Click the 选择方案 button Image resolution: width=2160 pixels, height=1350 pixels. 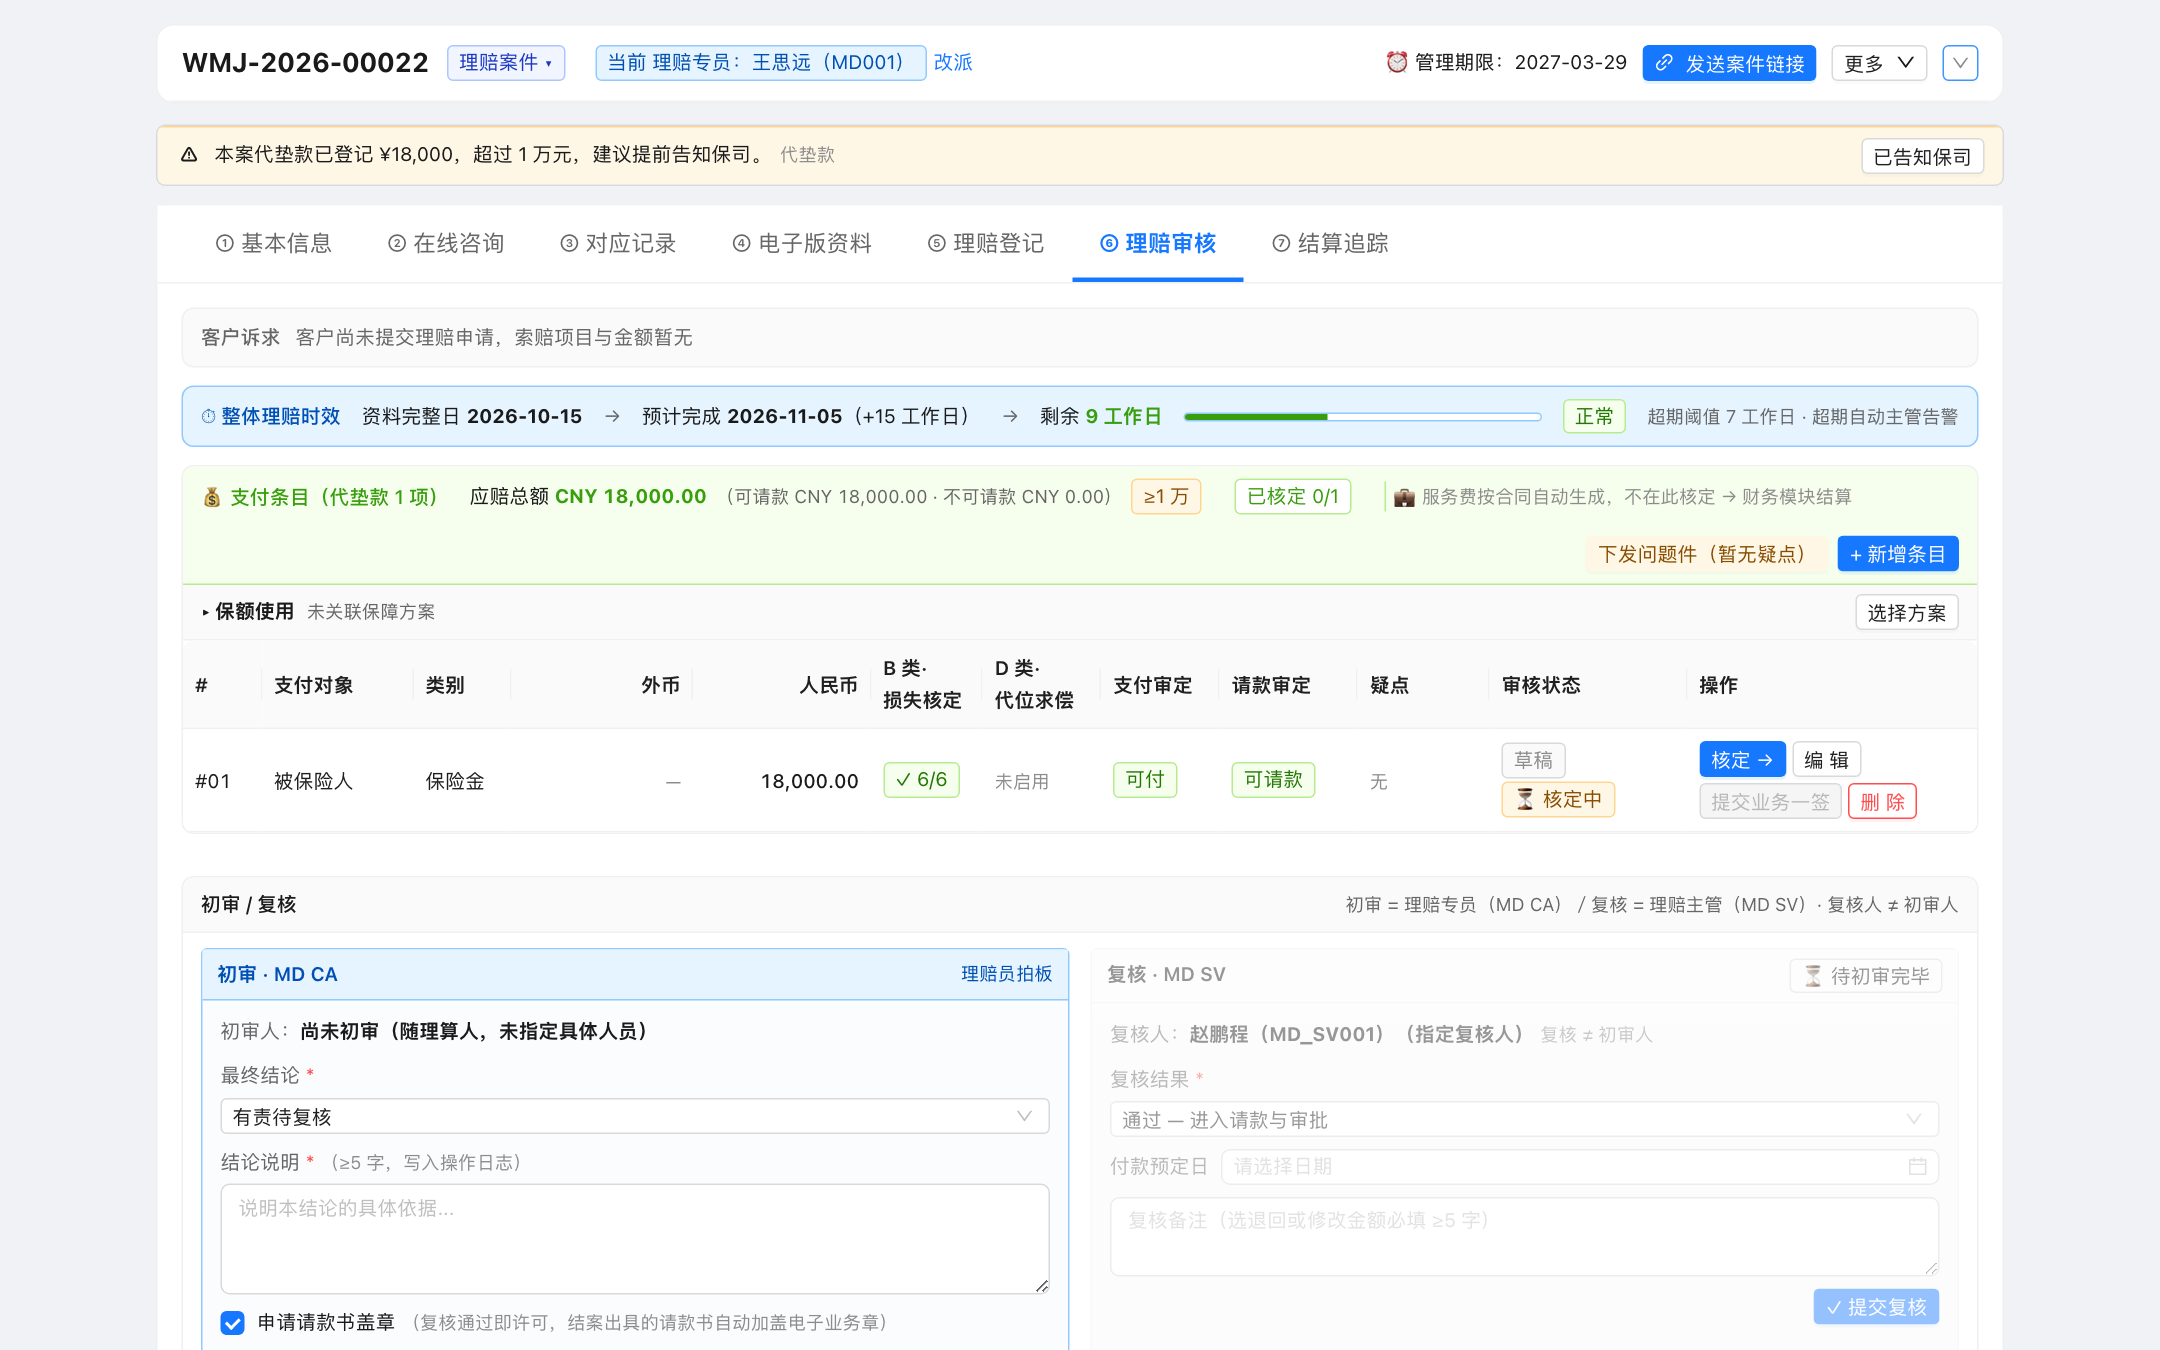point(1906,612)
